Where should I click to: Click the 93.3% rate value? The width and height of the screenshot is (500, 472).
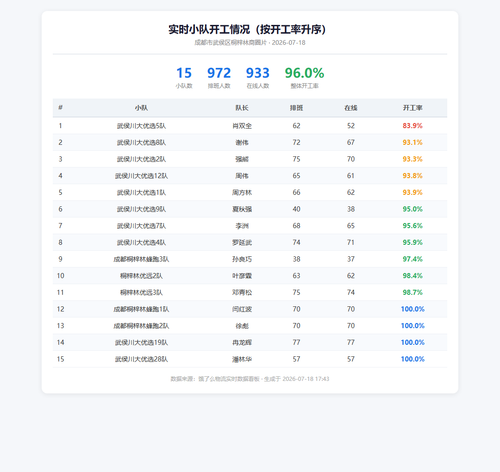pyautogui.click(x=412, y=159)
